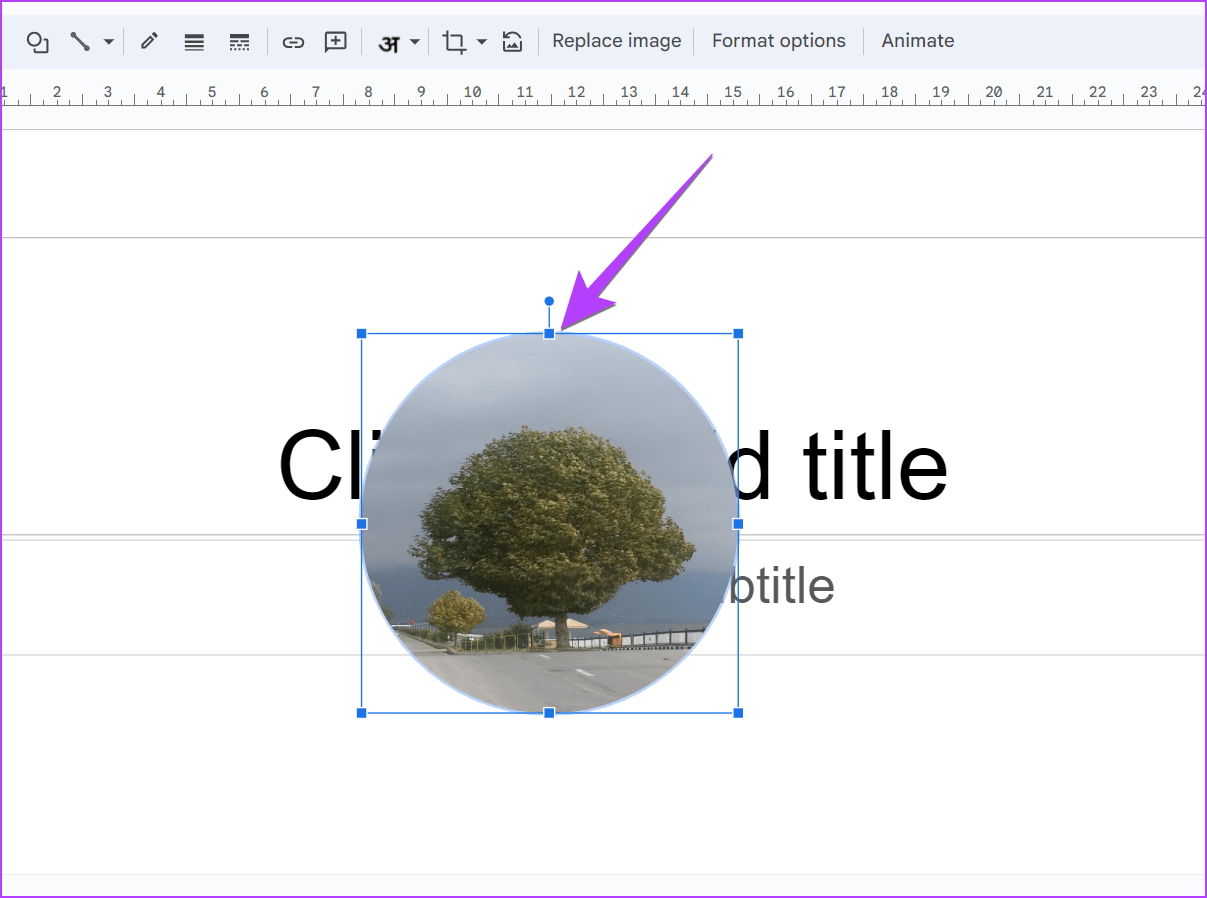Activate the crop image tool
Image resolution: width=1207 pixels, height=898 pixels.
(452, 41)
